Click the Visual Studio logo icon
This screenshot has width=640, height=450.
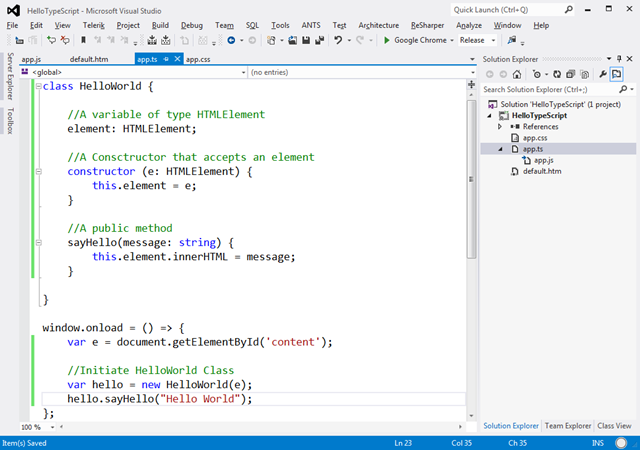(x=13, y=11)
